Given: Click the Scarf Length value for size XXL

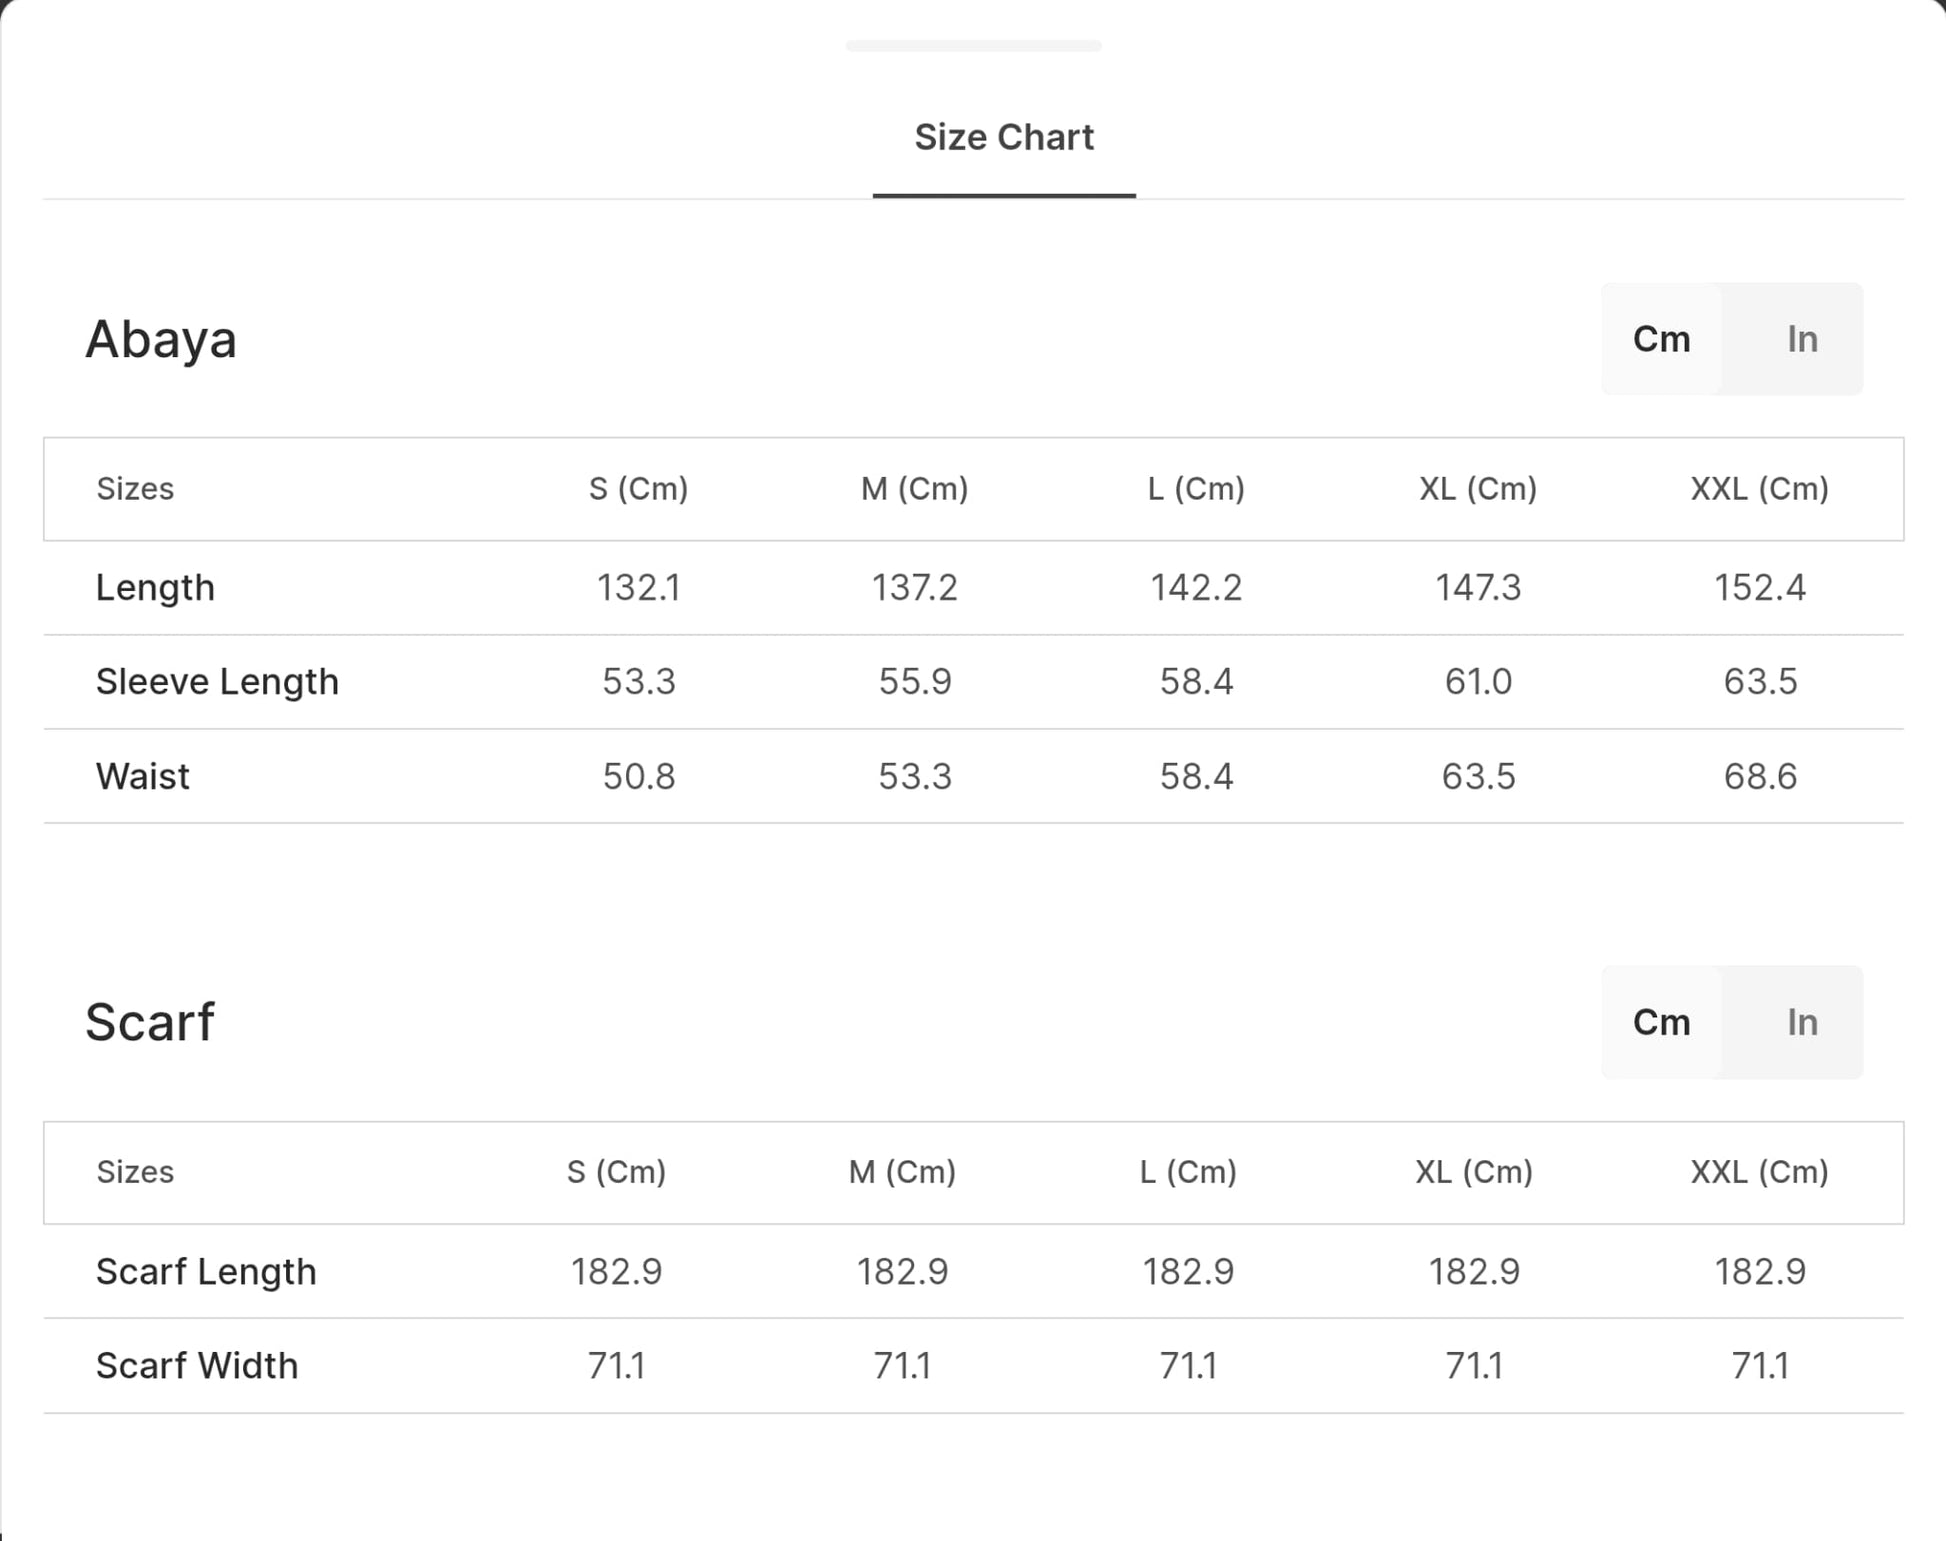Looking at the screenshot, I should point(1759,1271).
